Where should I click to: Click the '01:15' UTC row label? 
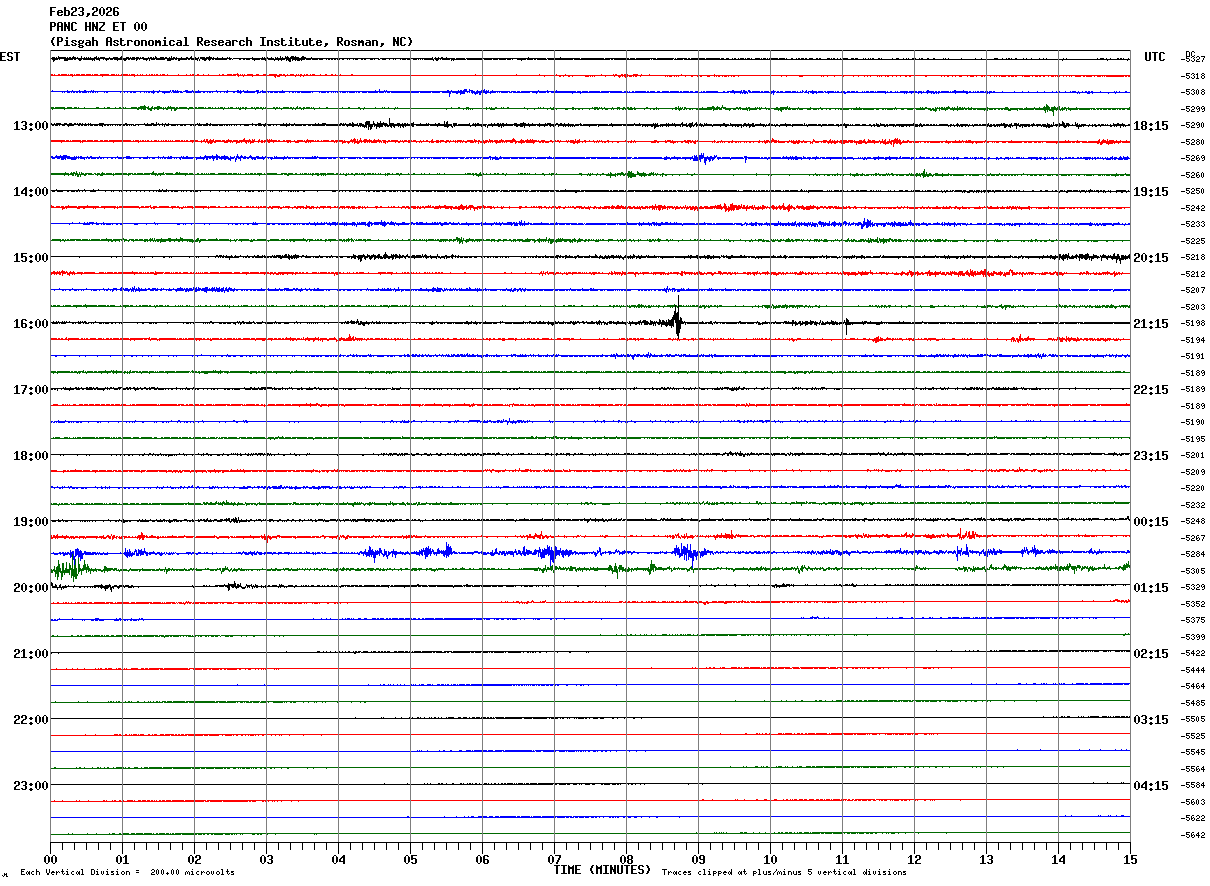(x=1151, y=588)
